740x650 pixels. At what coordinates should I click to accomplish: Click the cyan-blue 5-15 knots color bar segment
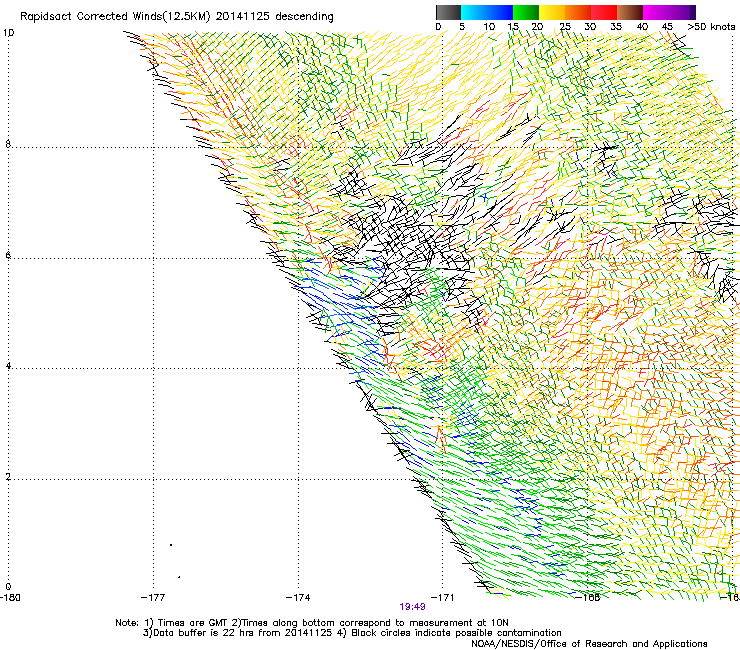click(x=487, y=12)
